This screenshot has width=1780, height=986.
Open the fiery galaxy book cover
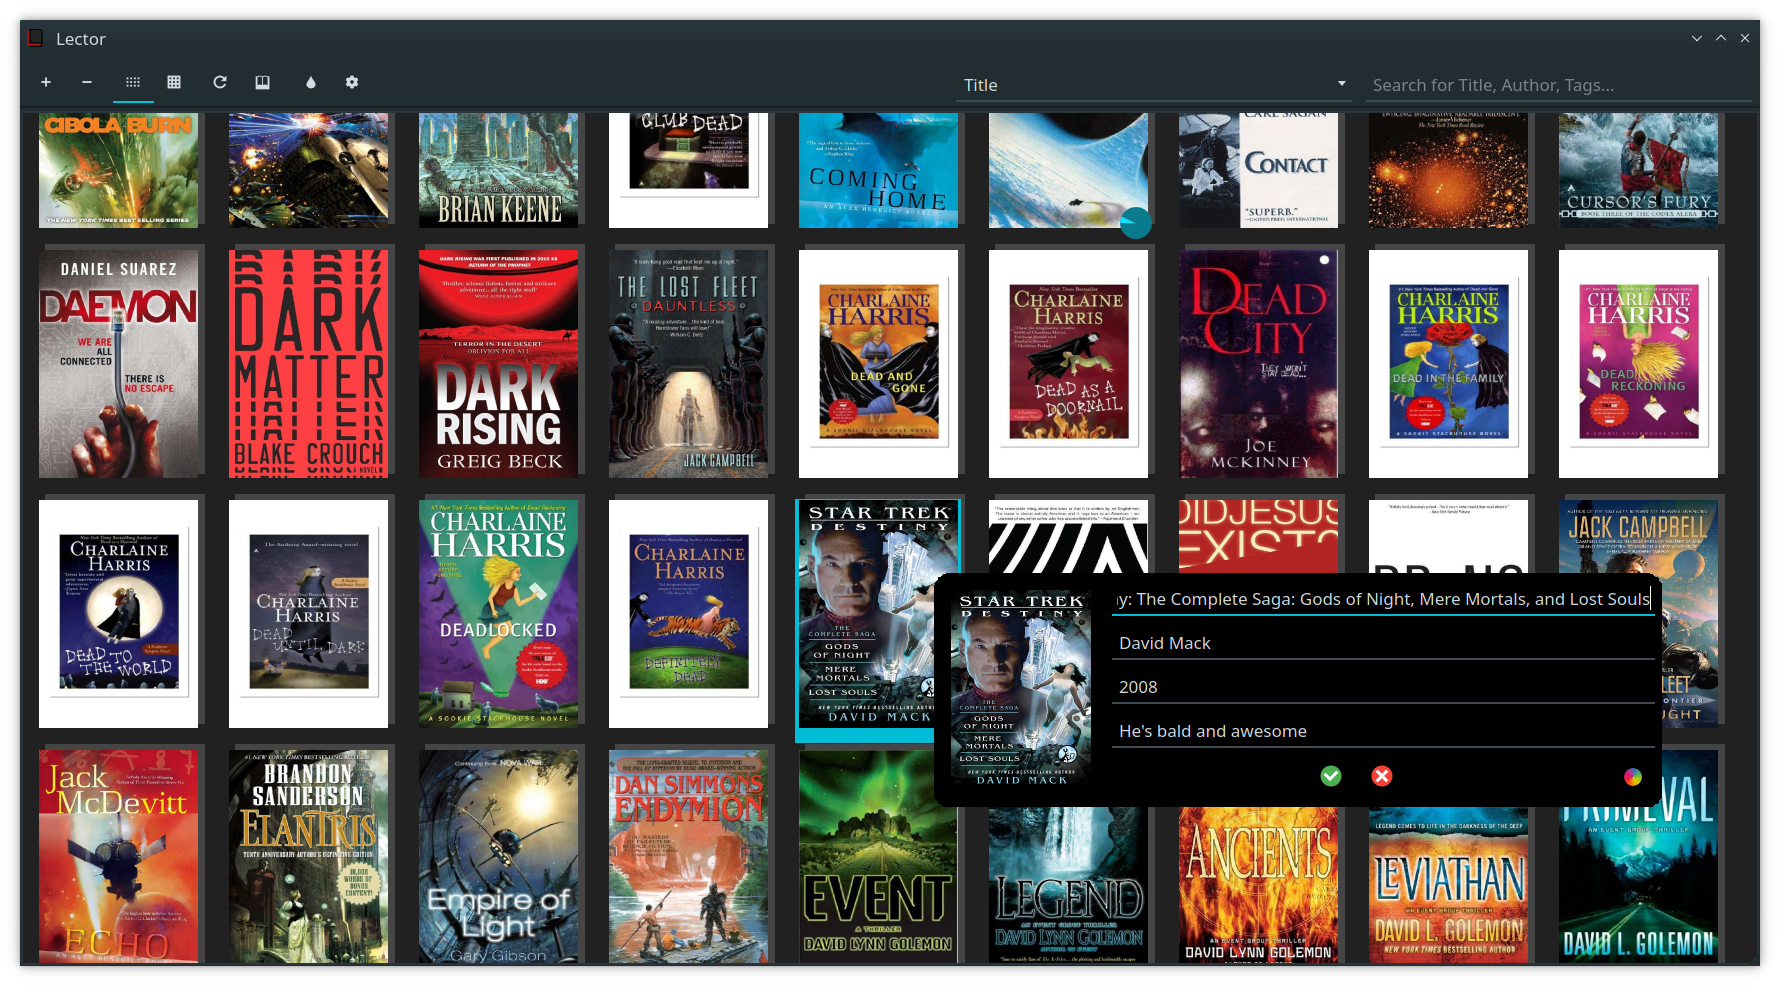point(1448,170)
